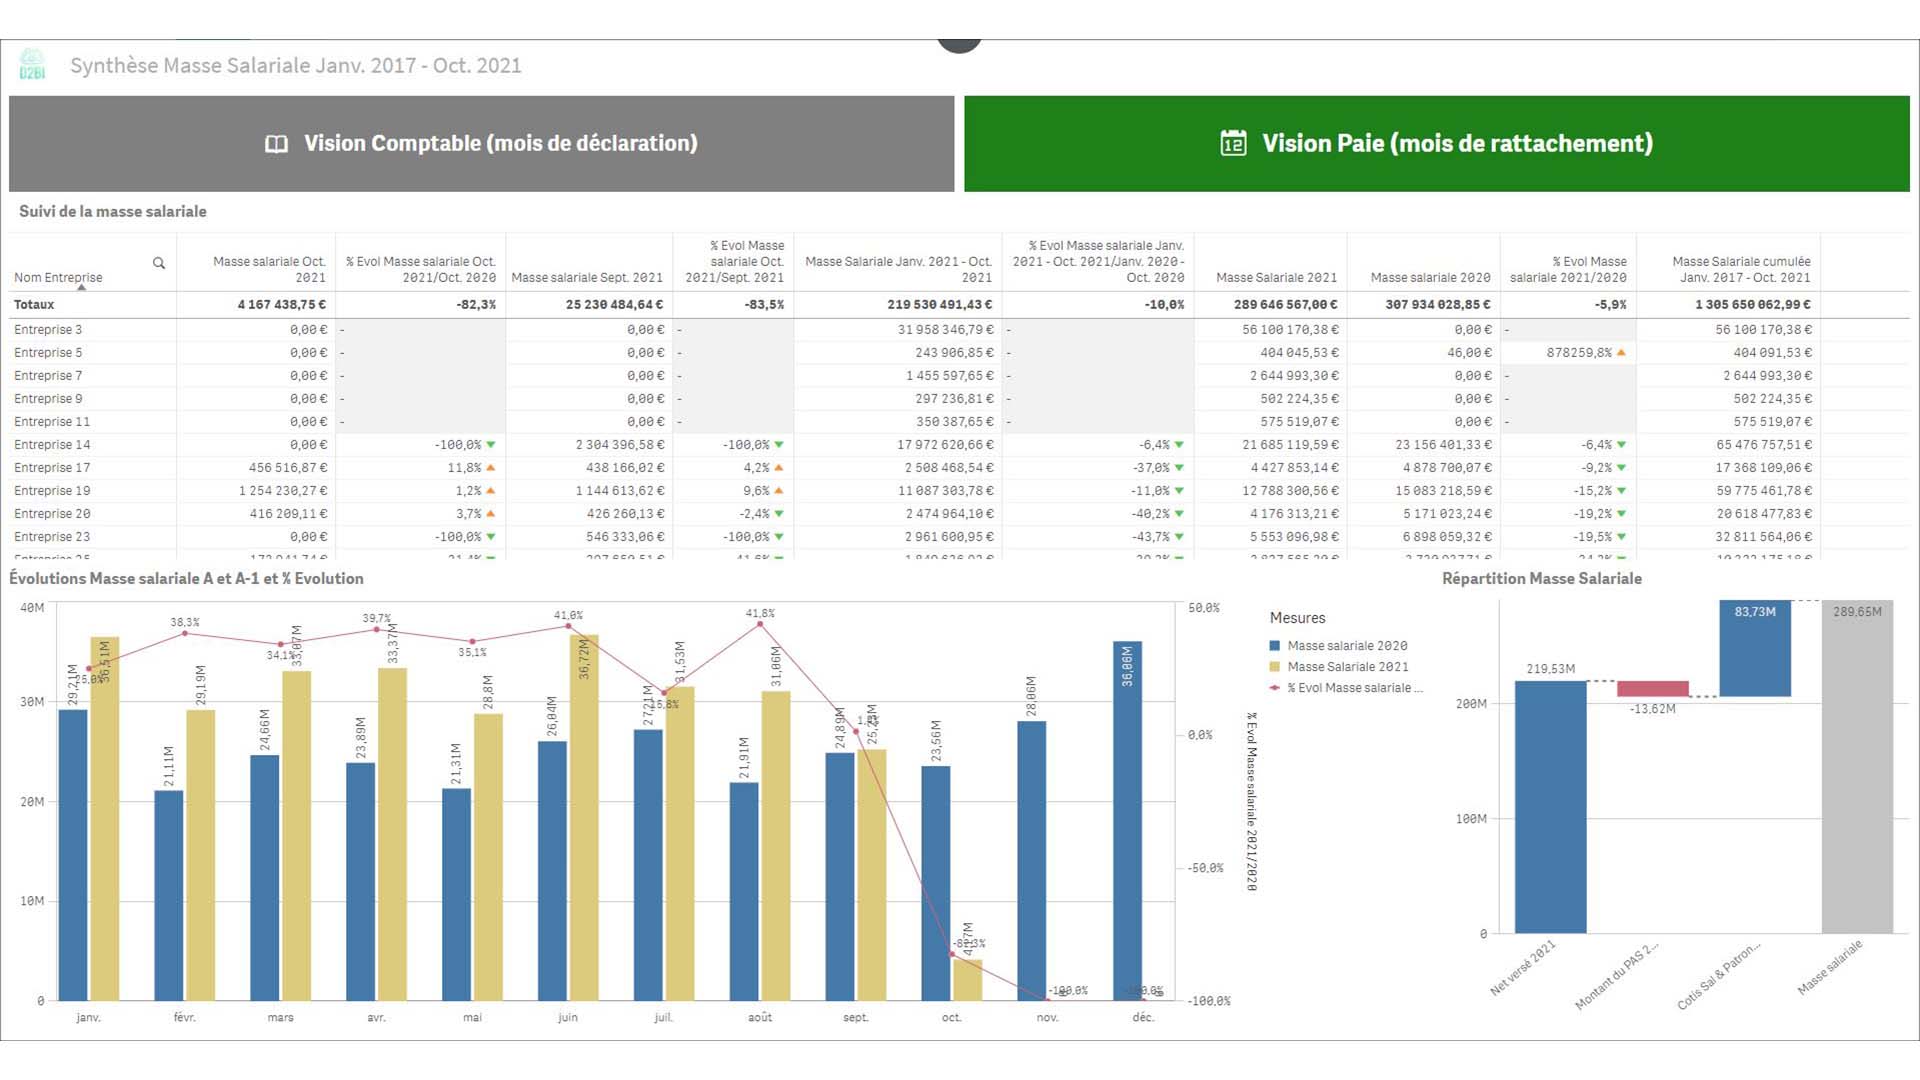Click the orange up-triangle next to 878259,8%
This screenshot has height=1080, width=1920.
(x=1621, y=352)
